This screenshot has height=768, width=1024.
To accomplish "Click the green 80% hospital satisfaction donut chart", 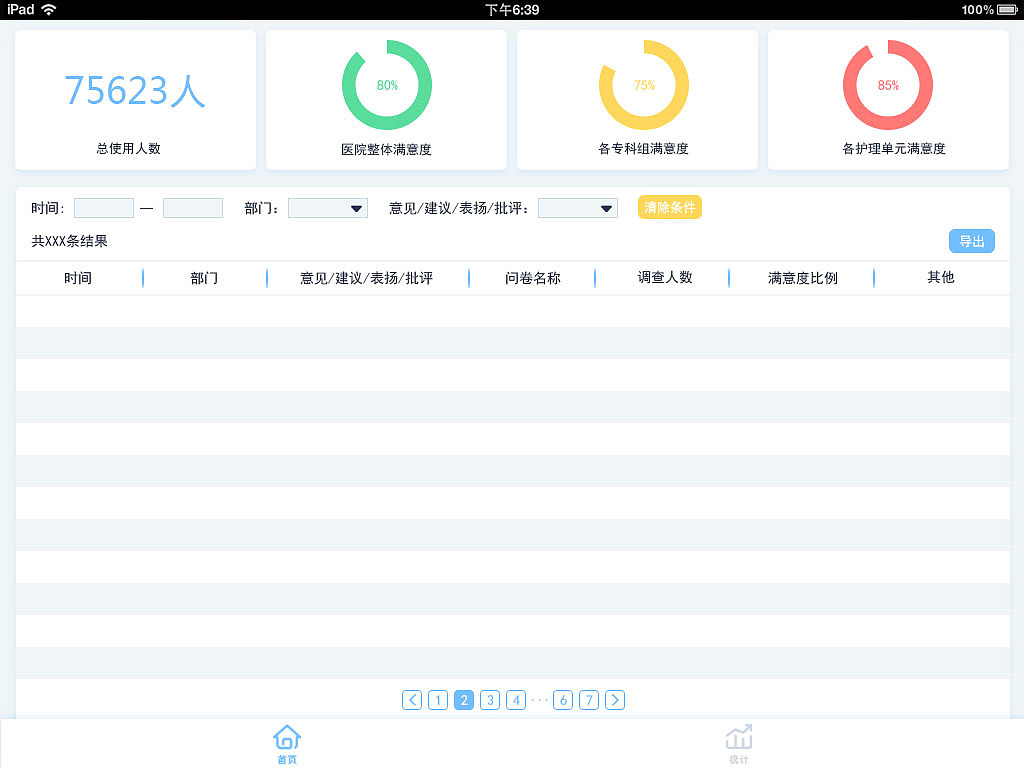I will tap(386, 85).
